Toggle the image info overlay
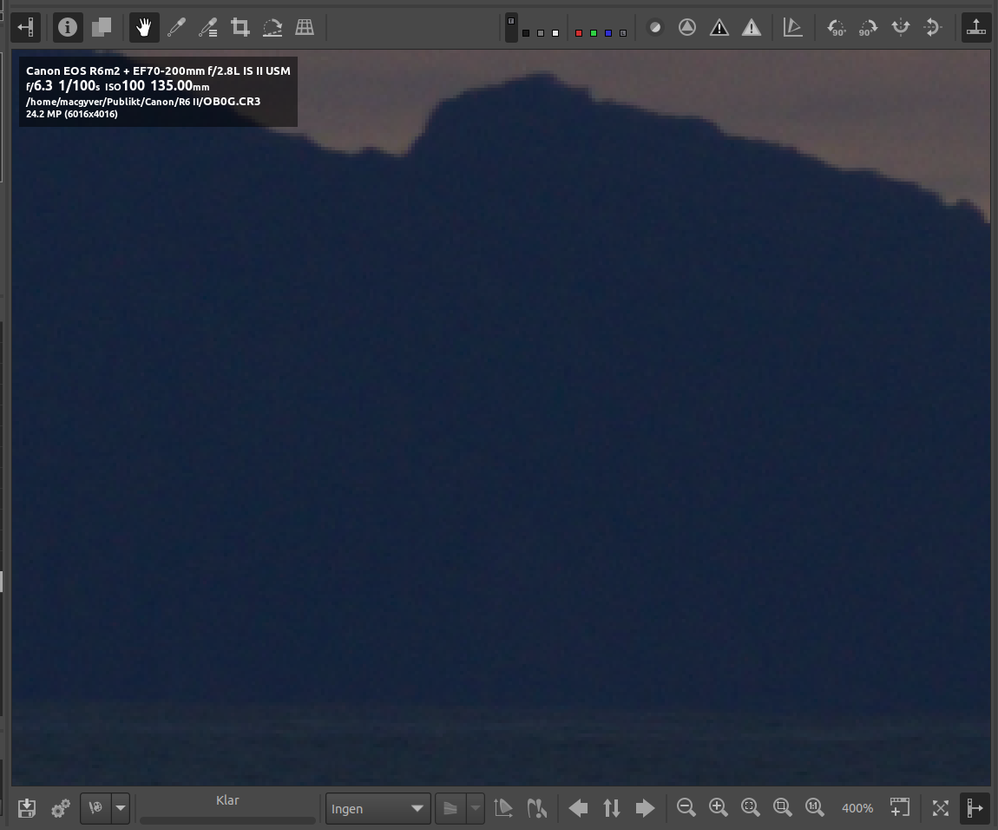 tap(68, 27)
